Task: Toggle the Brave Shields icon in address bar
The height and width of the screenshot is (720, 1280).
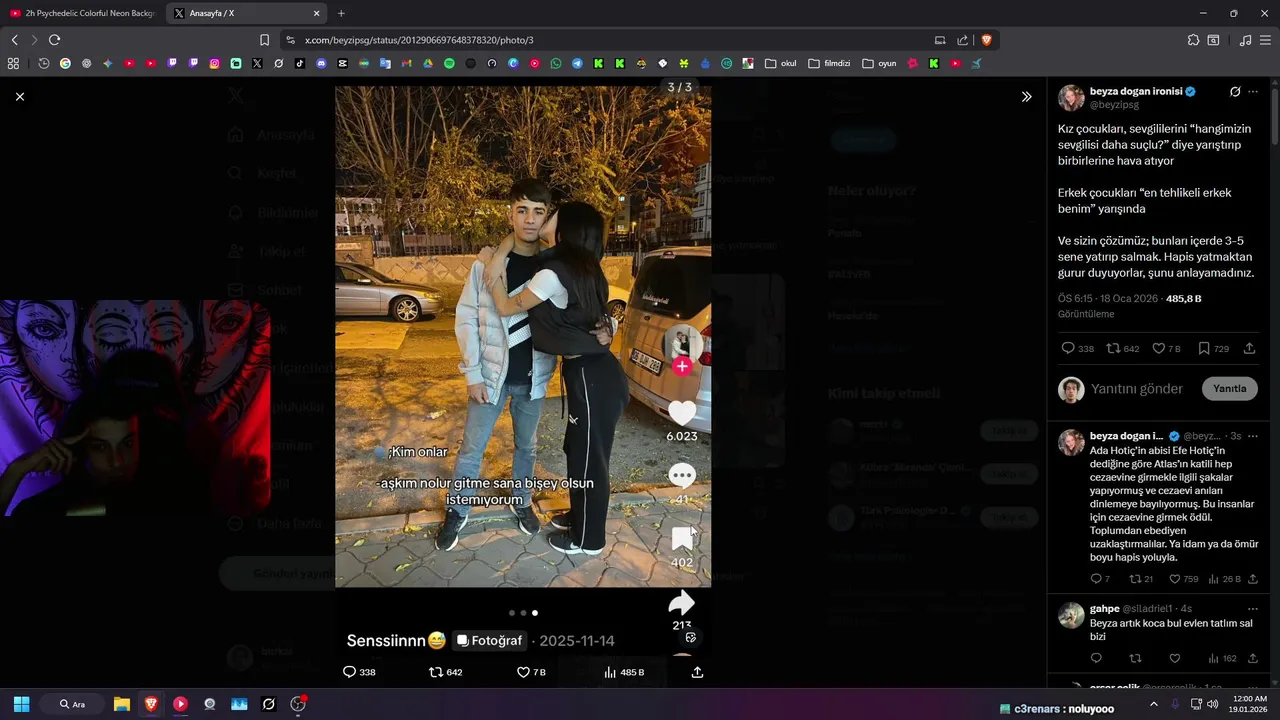Action: coord(986,40)
